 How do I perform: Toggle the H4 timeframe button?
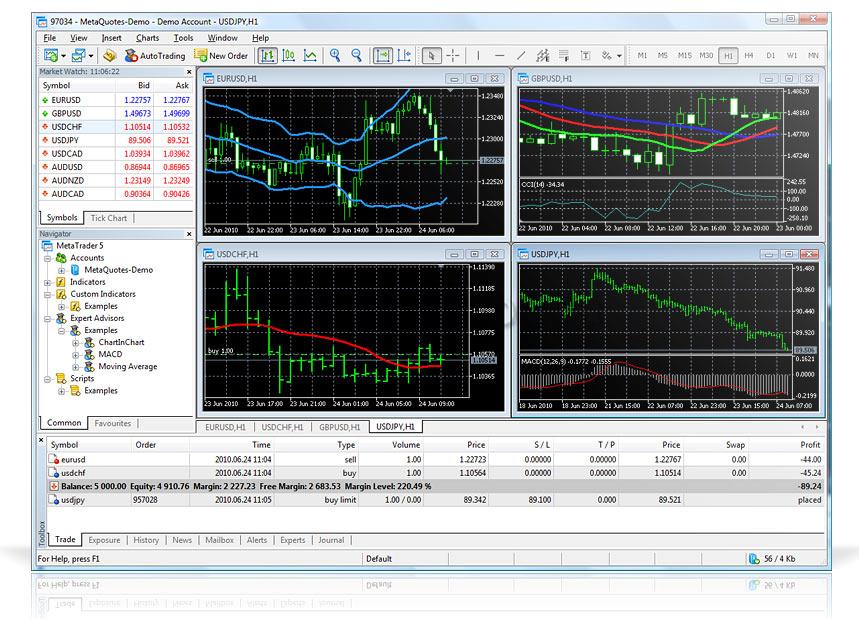[x=749, y=56]
